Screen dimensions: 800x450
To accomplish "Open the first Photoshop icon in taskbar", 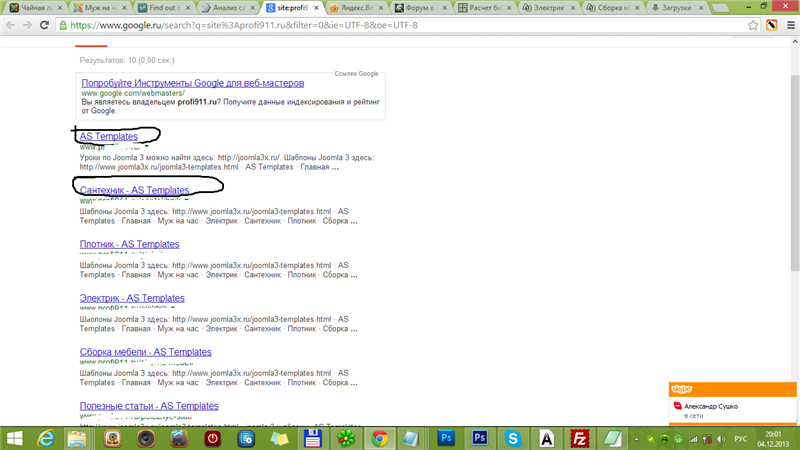I will coord(446,439).
